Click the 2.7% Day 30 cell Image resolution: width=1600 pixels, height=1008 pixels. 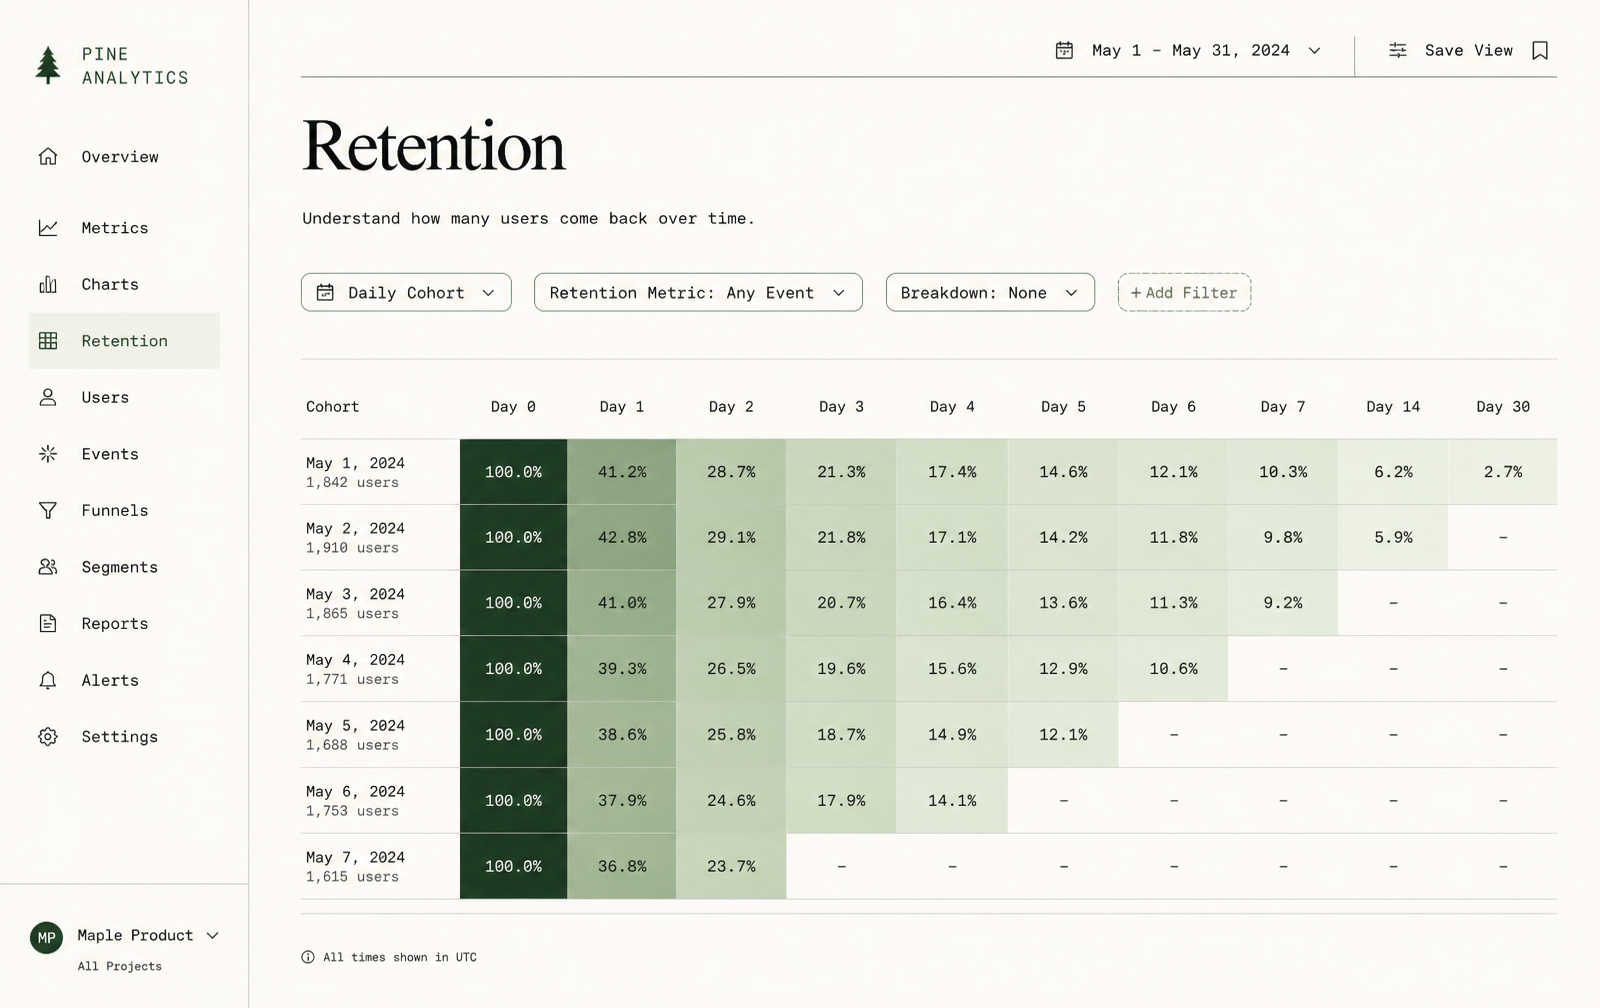(x=1503, y=471)
